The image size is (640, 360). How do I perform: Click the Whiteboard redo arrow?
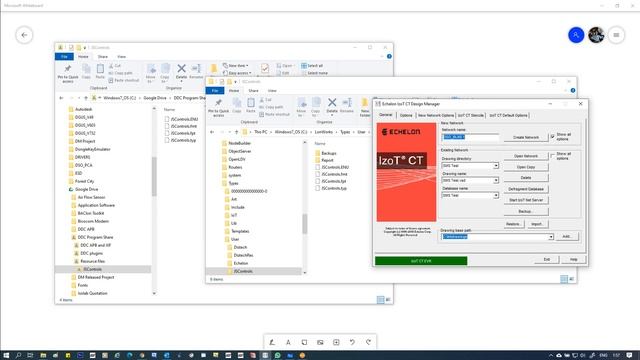tap(368, 342)
